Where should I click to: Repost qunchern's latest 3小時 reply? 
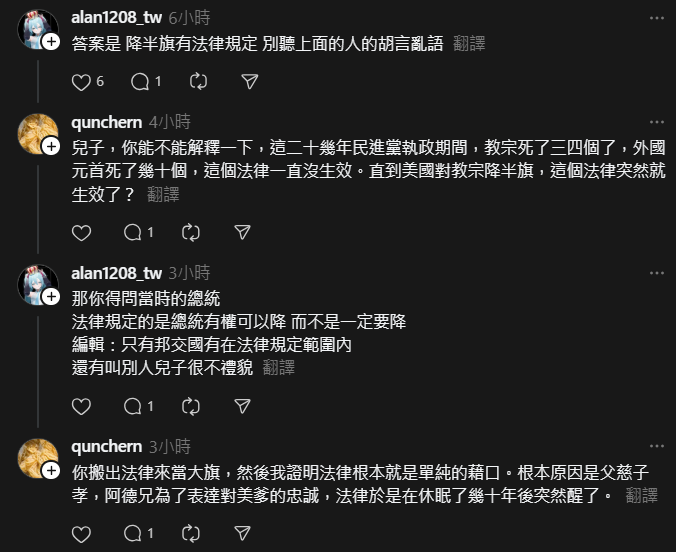point(191,534)
